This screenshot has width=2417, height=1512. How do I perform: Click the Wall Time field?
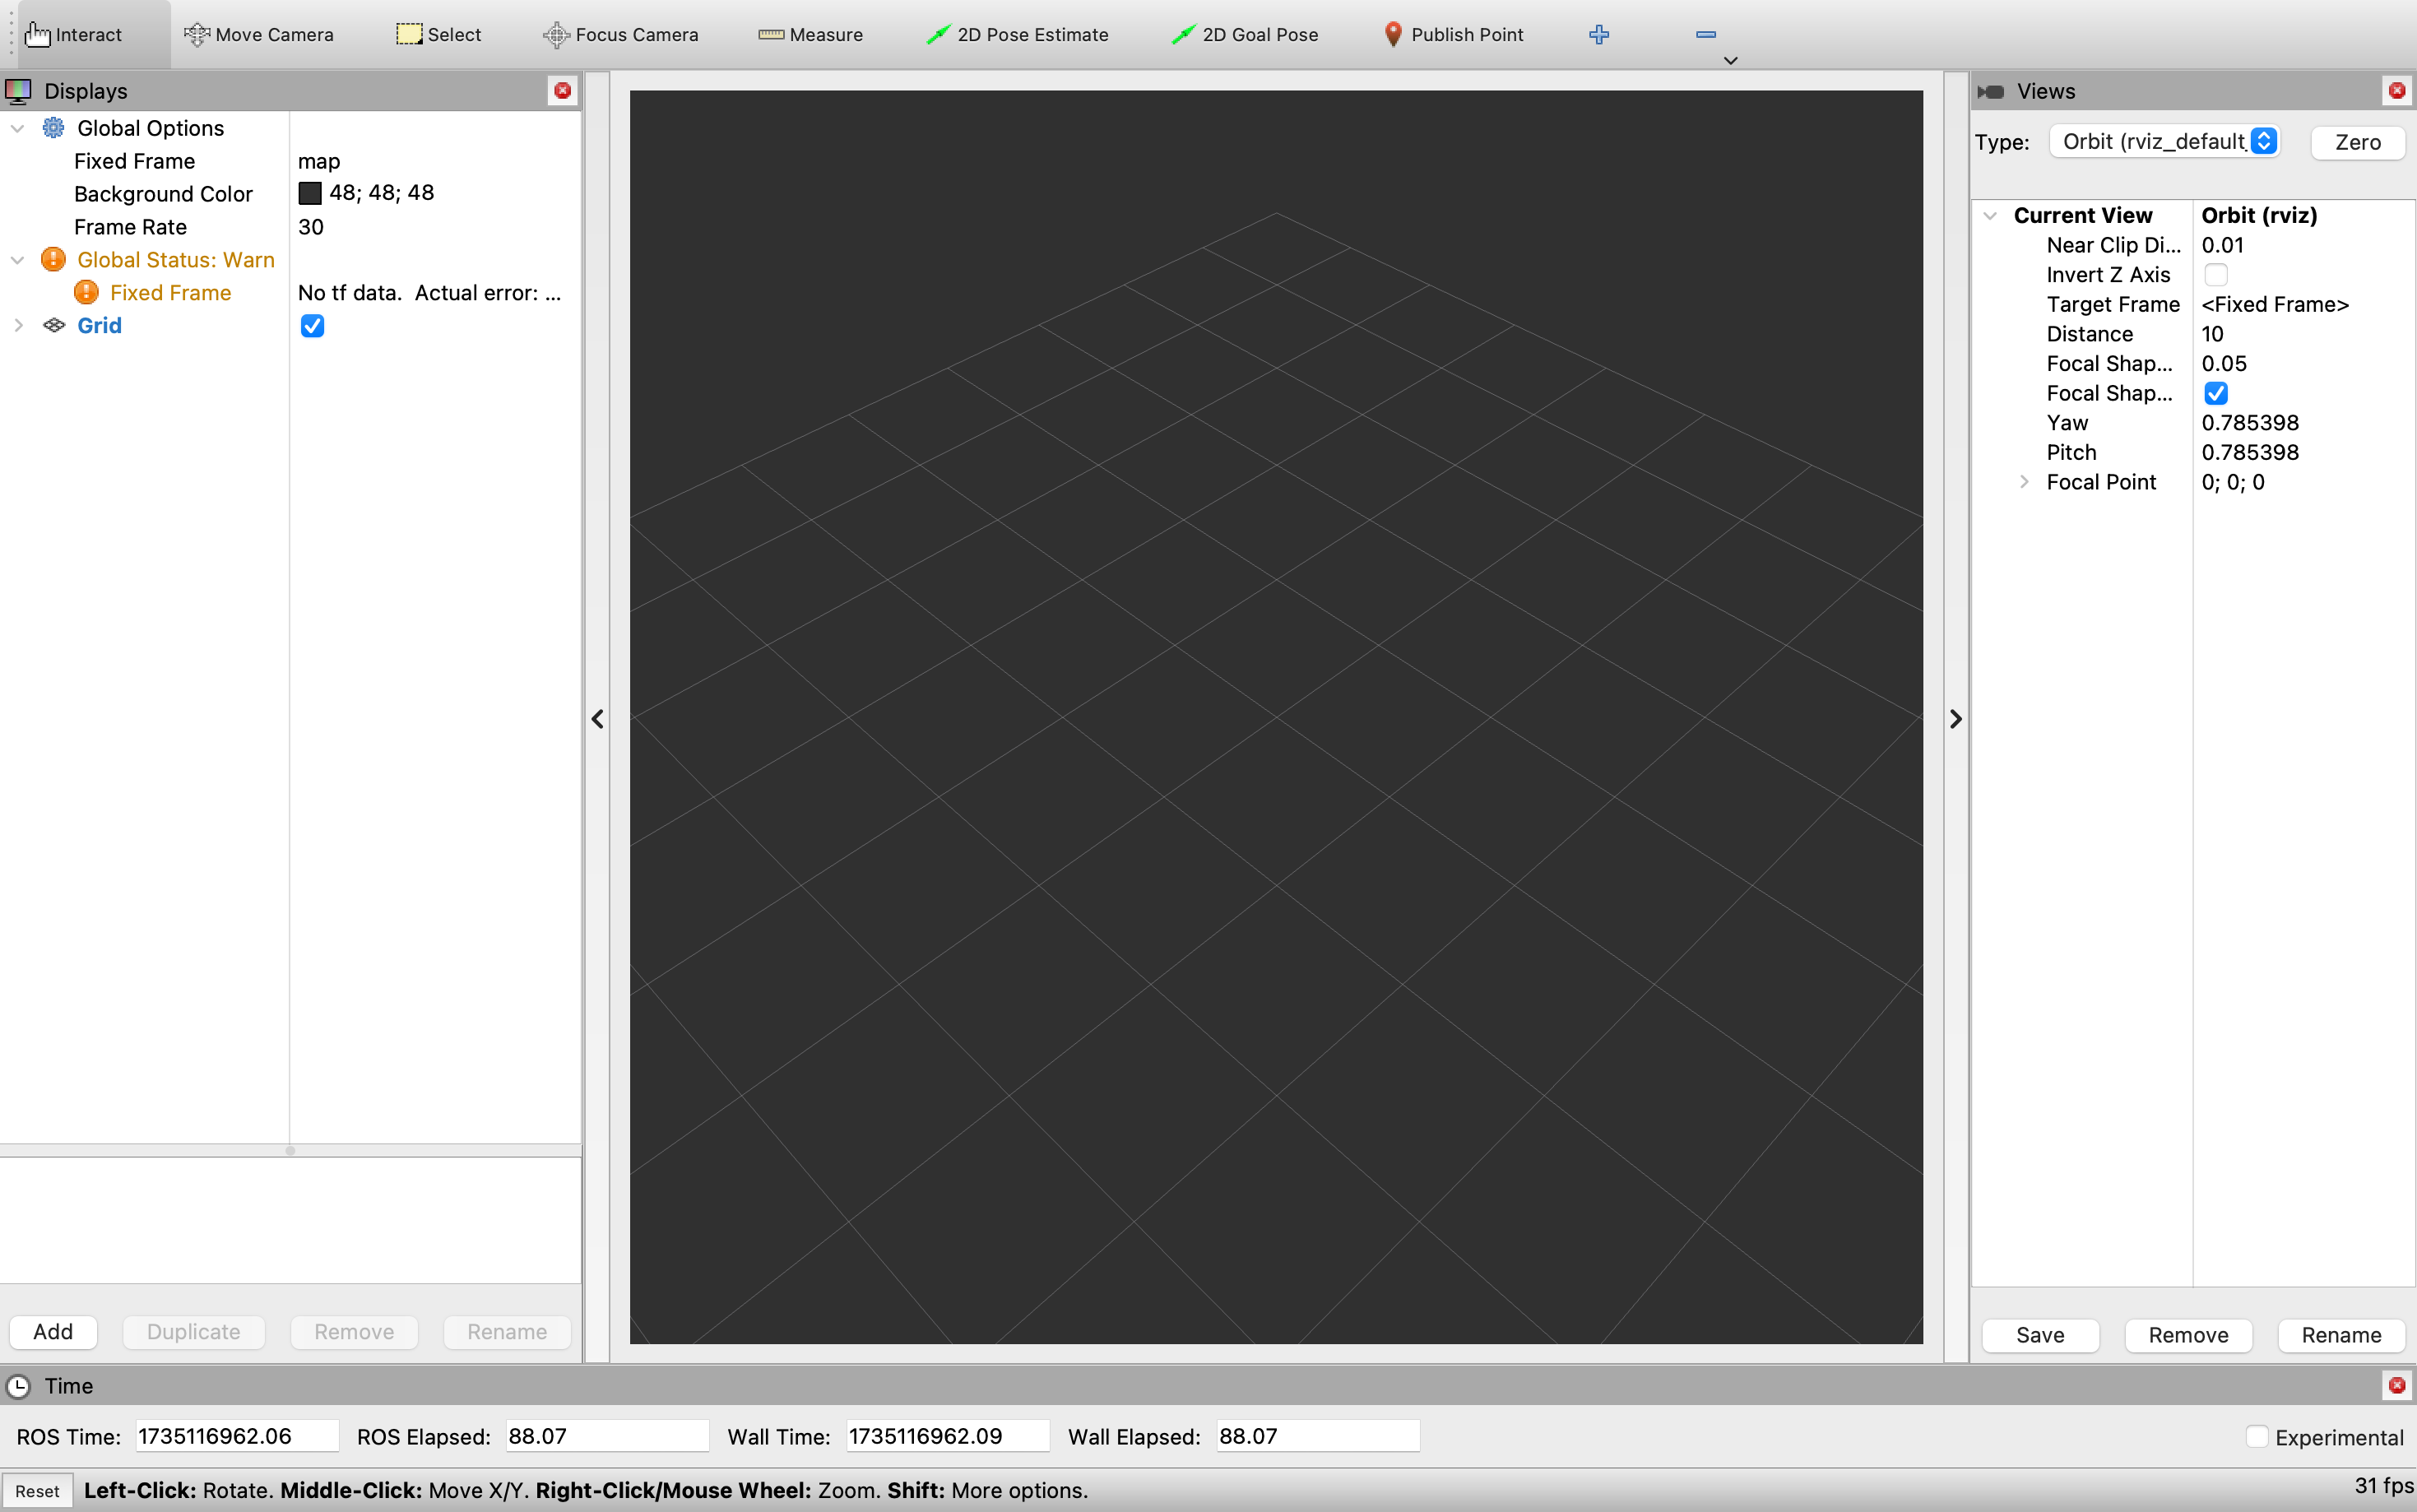948,1436
